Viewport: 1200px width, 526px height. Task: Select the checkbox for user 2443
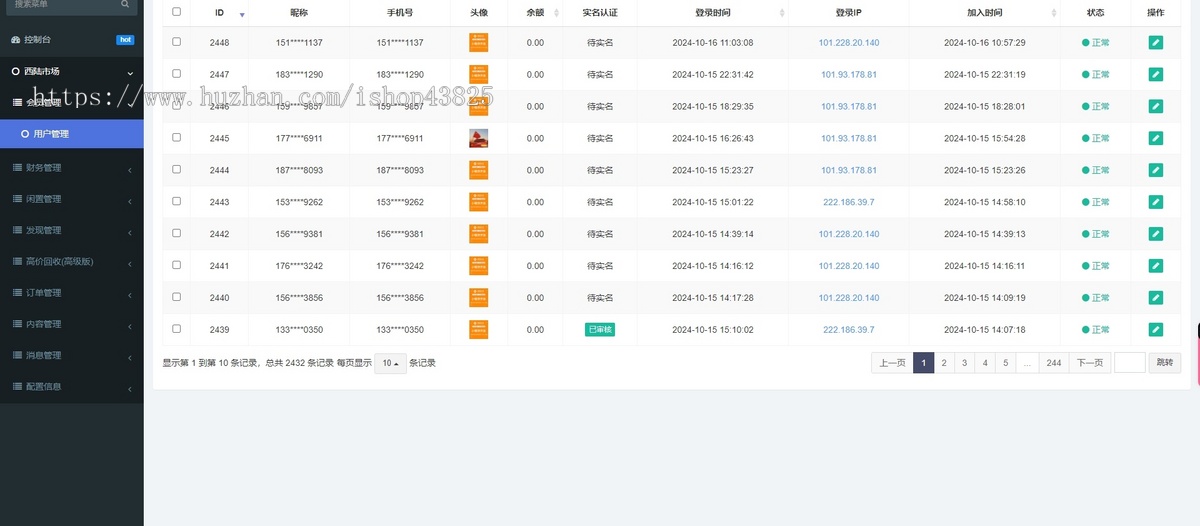(x=177, y=201)
